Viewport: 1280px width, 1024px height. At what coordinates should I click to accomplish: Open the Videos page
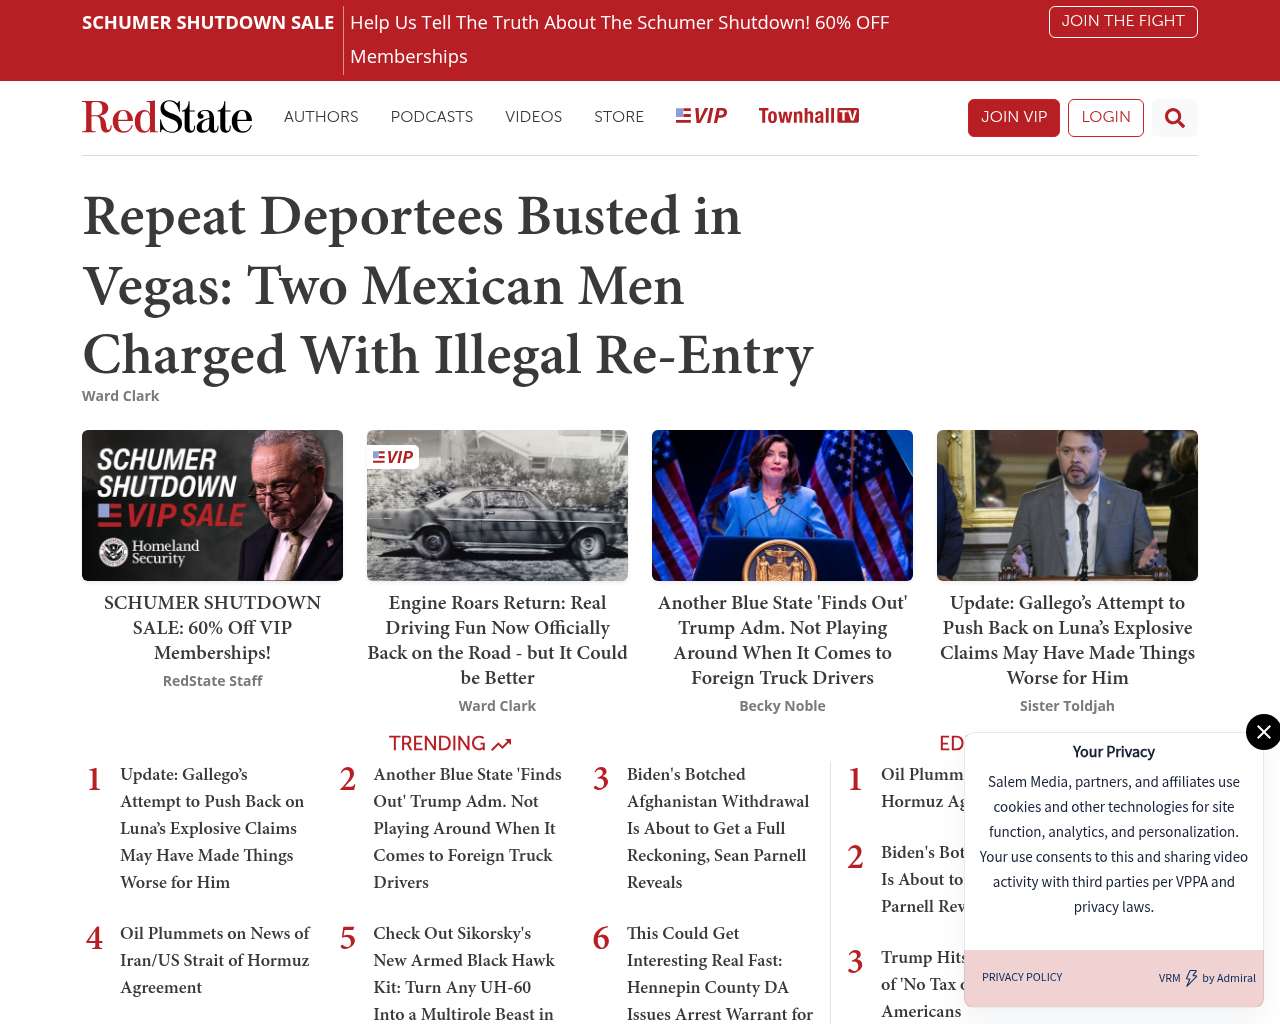[x=533, y=117]
